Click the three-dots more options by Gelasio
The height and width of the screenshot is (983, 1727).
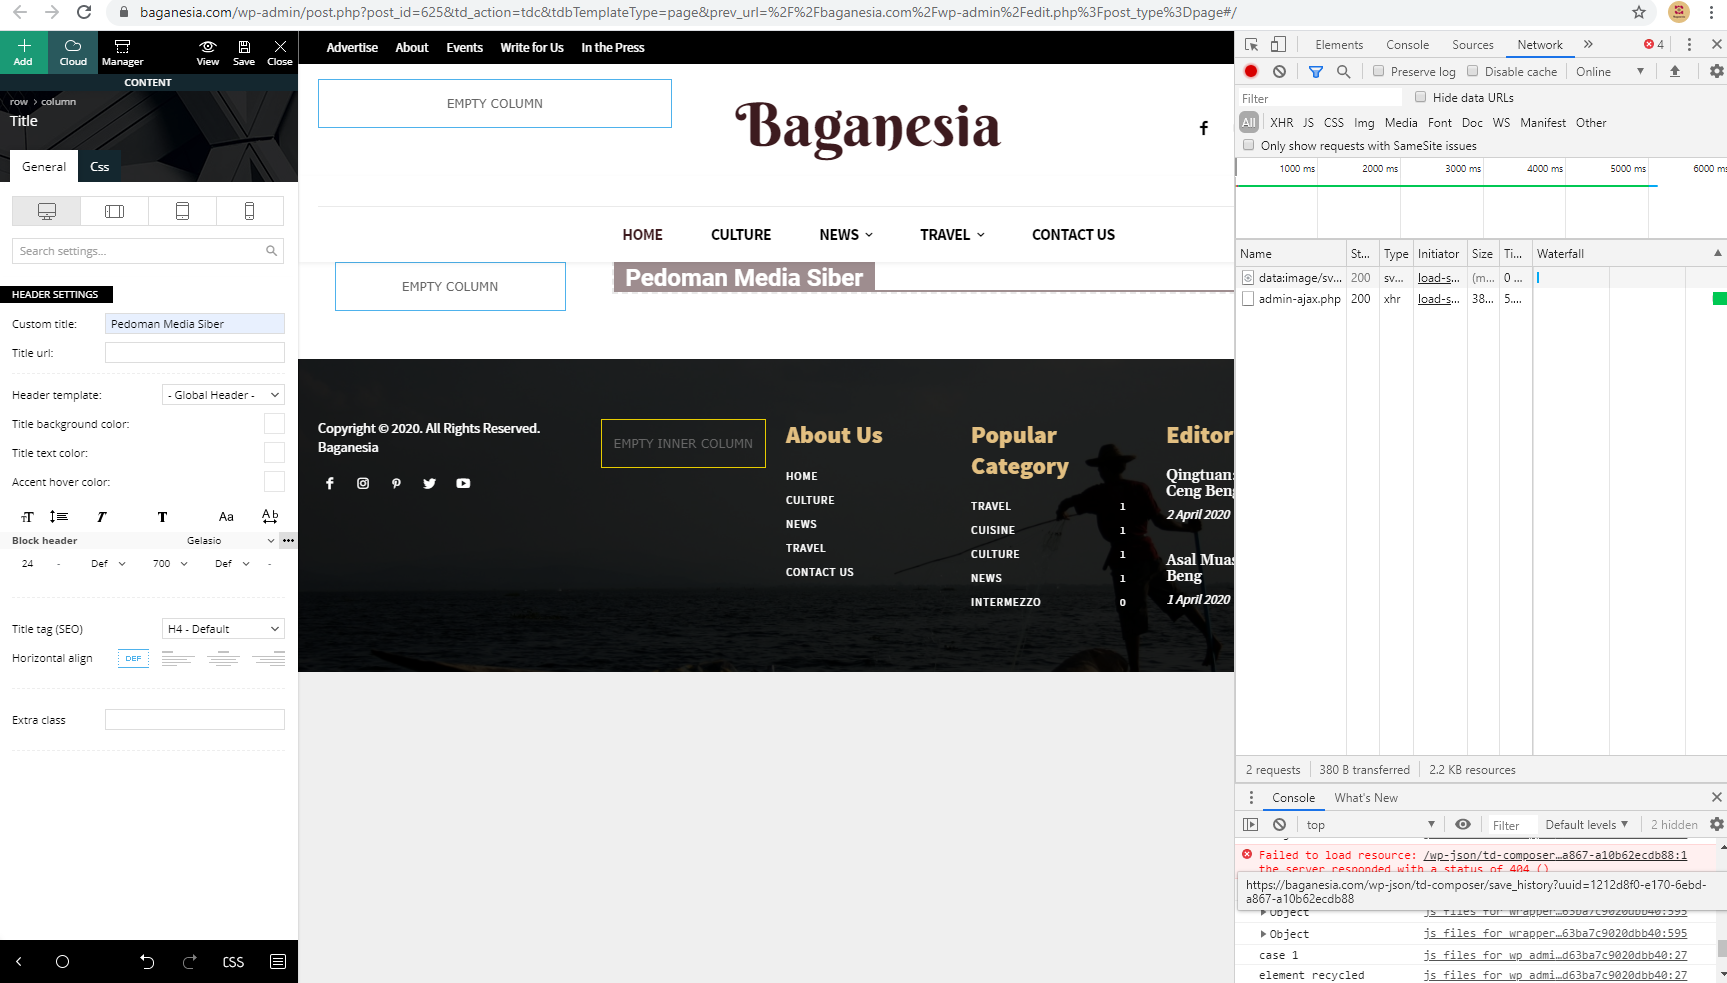click(x=288, y=541)
